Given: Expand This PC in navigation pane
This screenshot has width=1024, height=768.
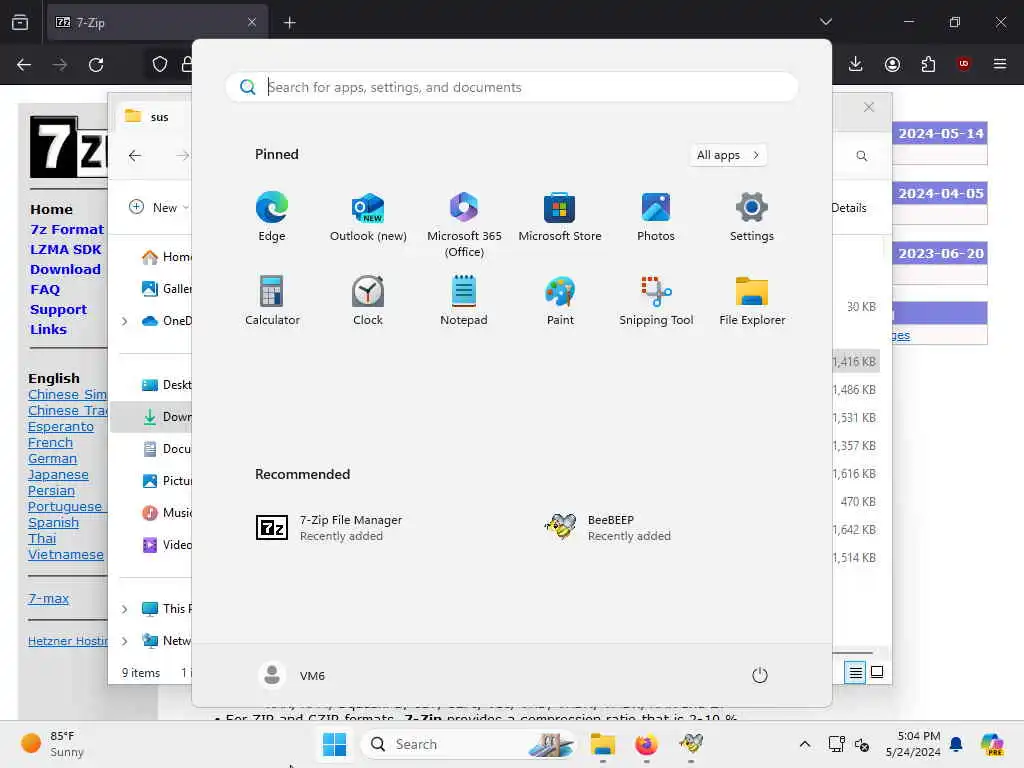Looking at the screenshot, I should pos(124,609).
